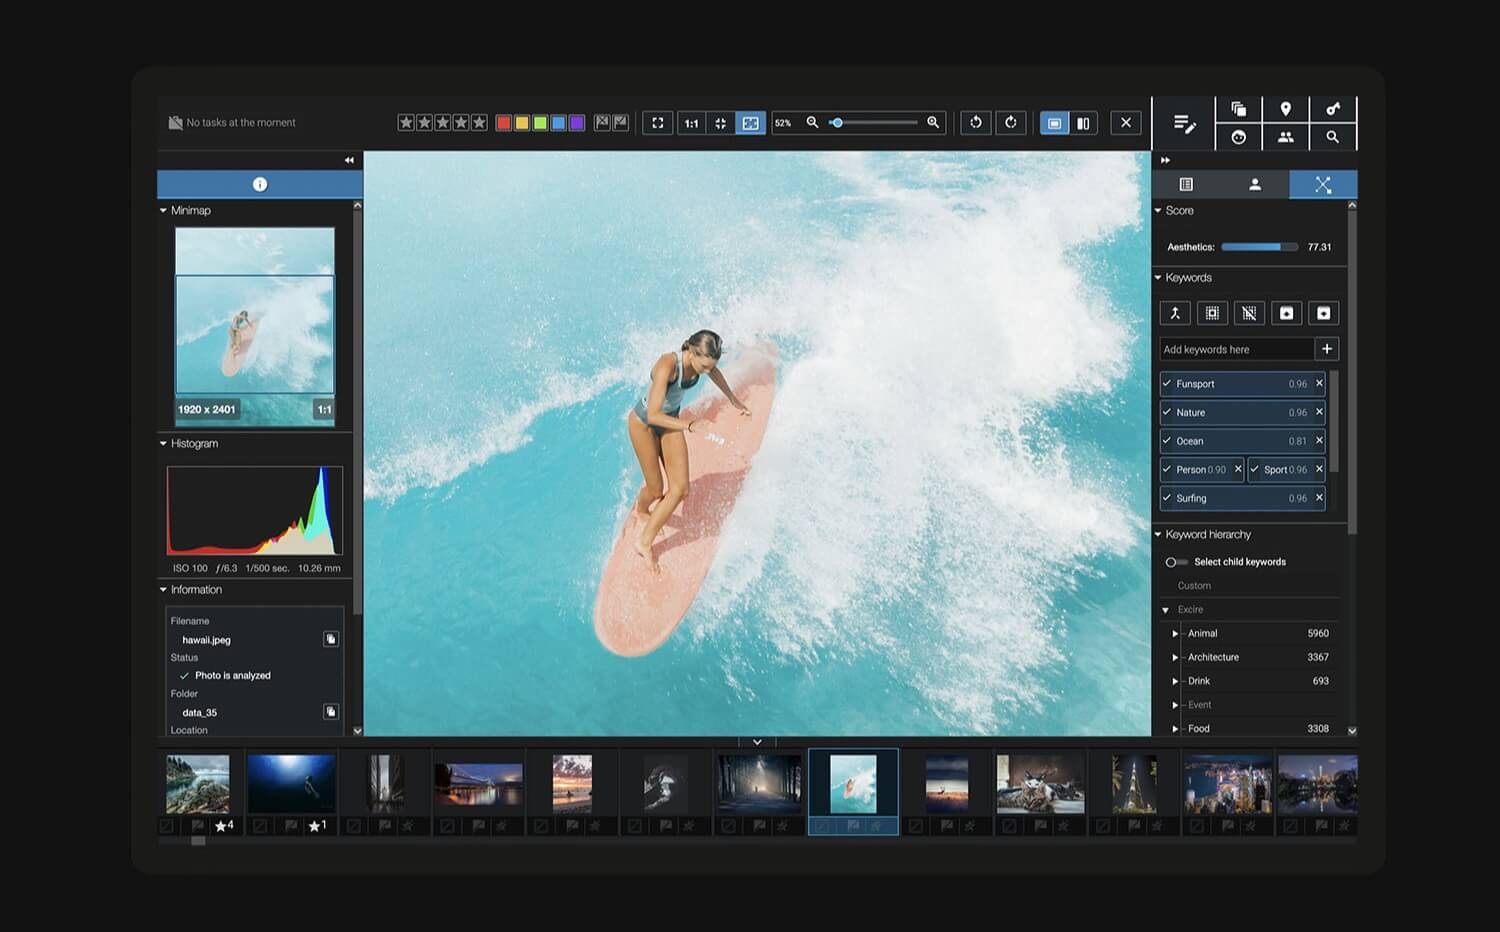
Task: Remove the Funsport keyword with its X
Action: [1319, 384]
